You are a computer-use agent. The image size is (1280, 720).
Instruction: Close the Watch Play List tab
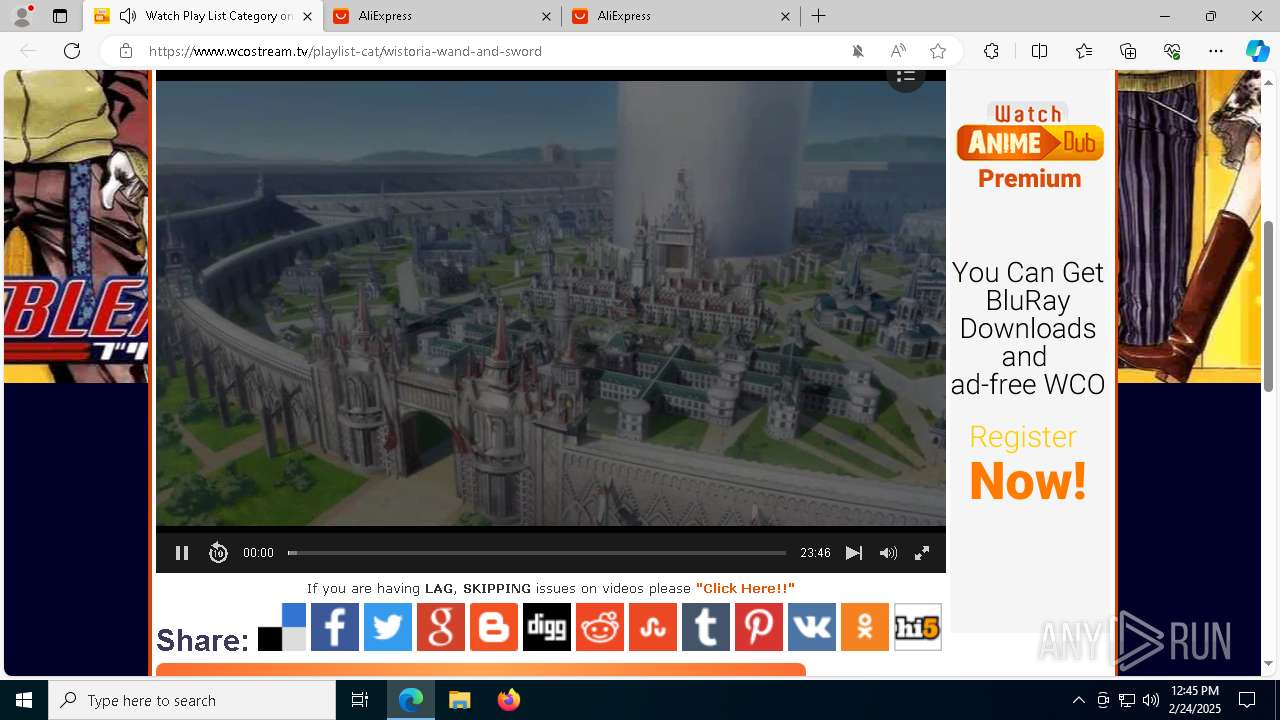pyautogui.click(x=307, y=16)
